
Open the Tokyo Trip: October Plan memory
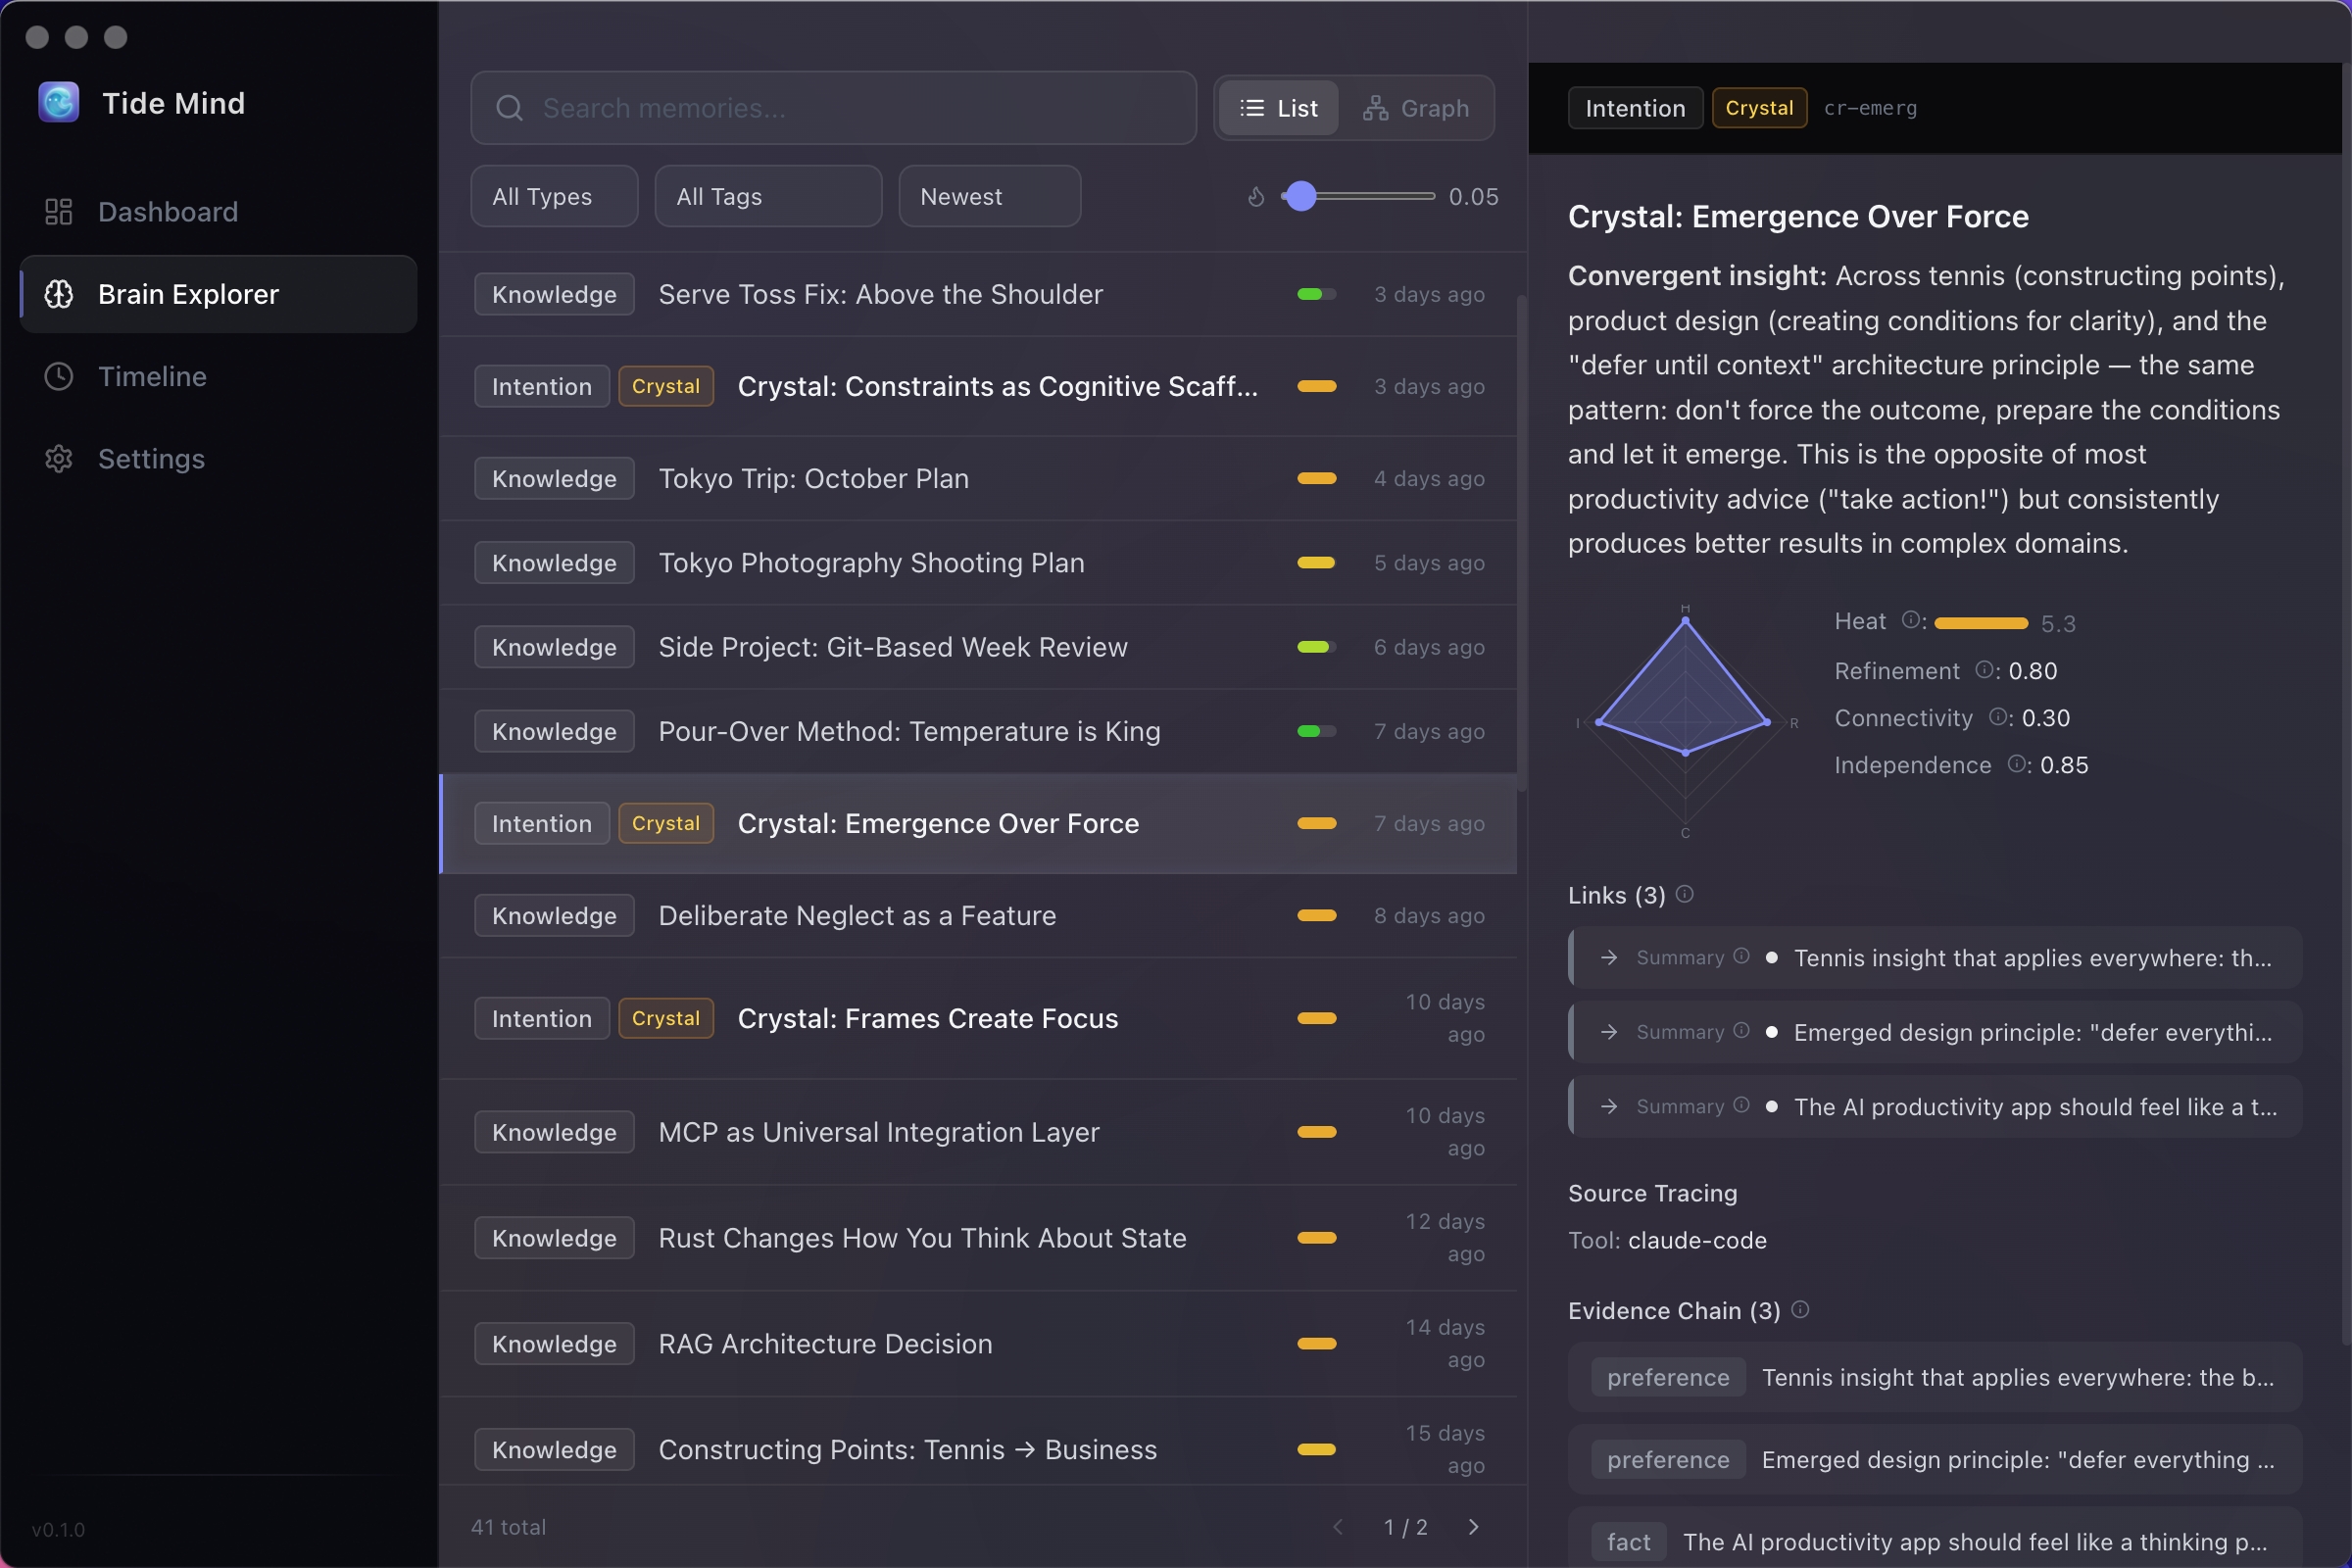coord(813,478)
